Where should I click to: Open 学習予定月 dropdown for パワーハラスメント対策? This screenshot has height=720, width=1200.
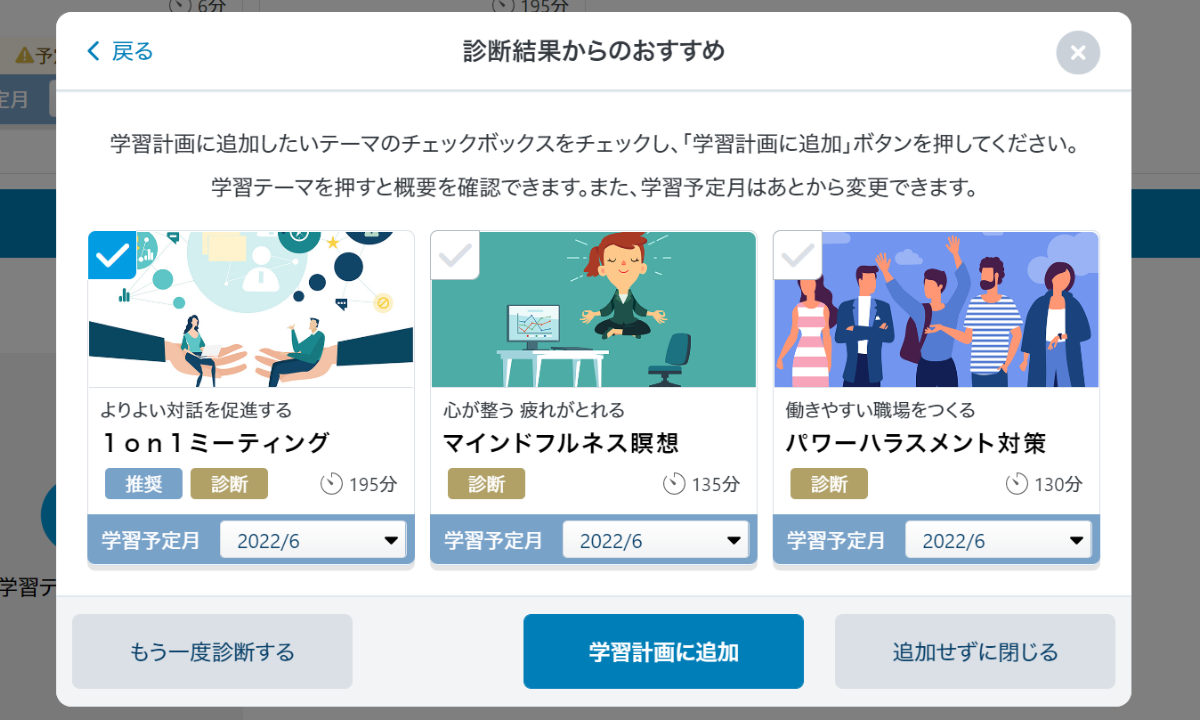point(998,540)
